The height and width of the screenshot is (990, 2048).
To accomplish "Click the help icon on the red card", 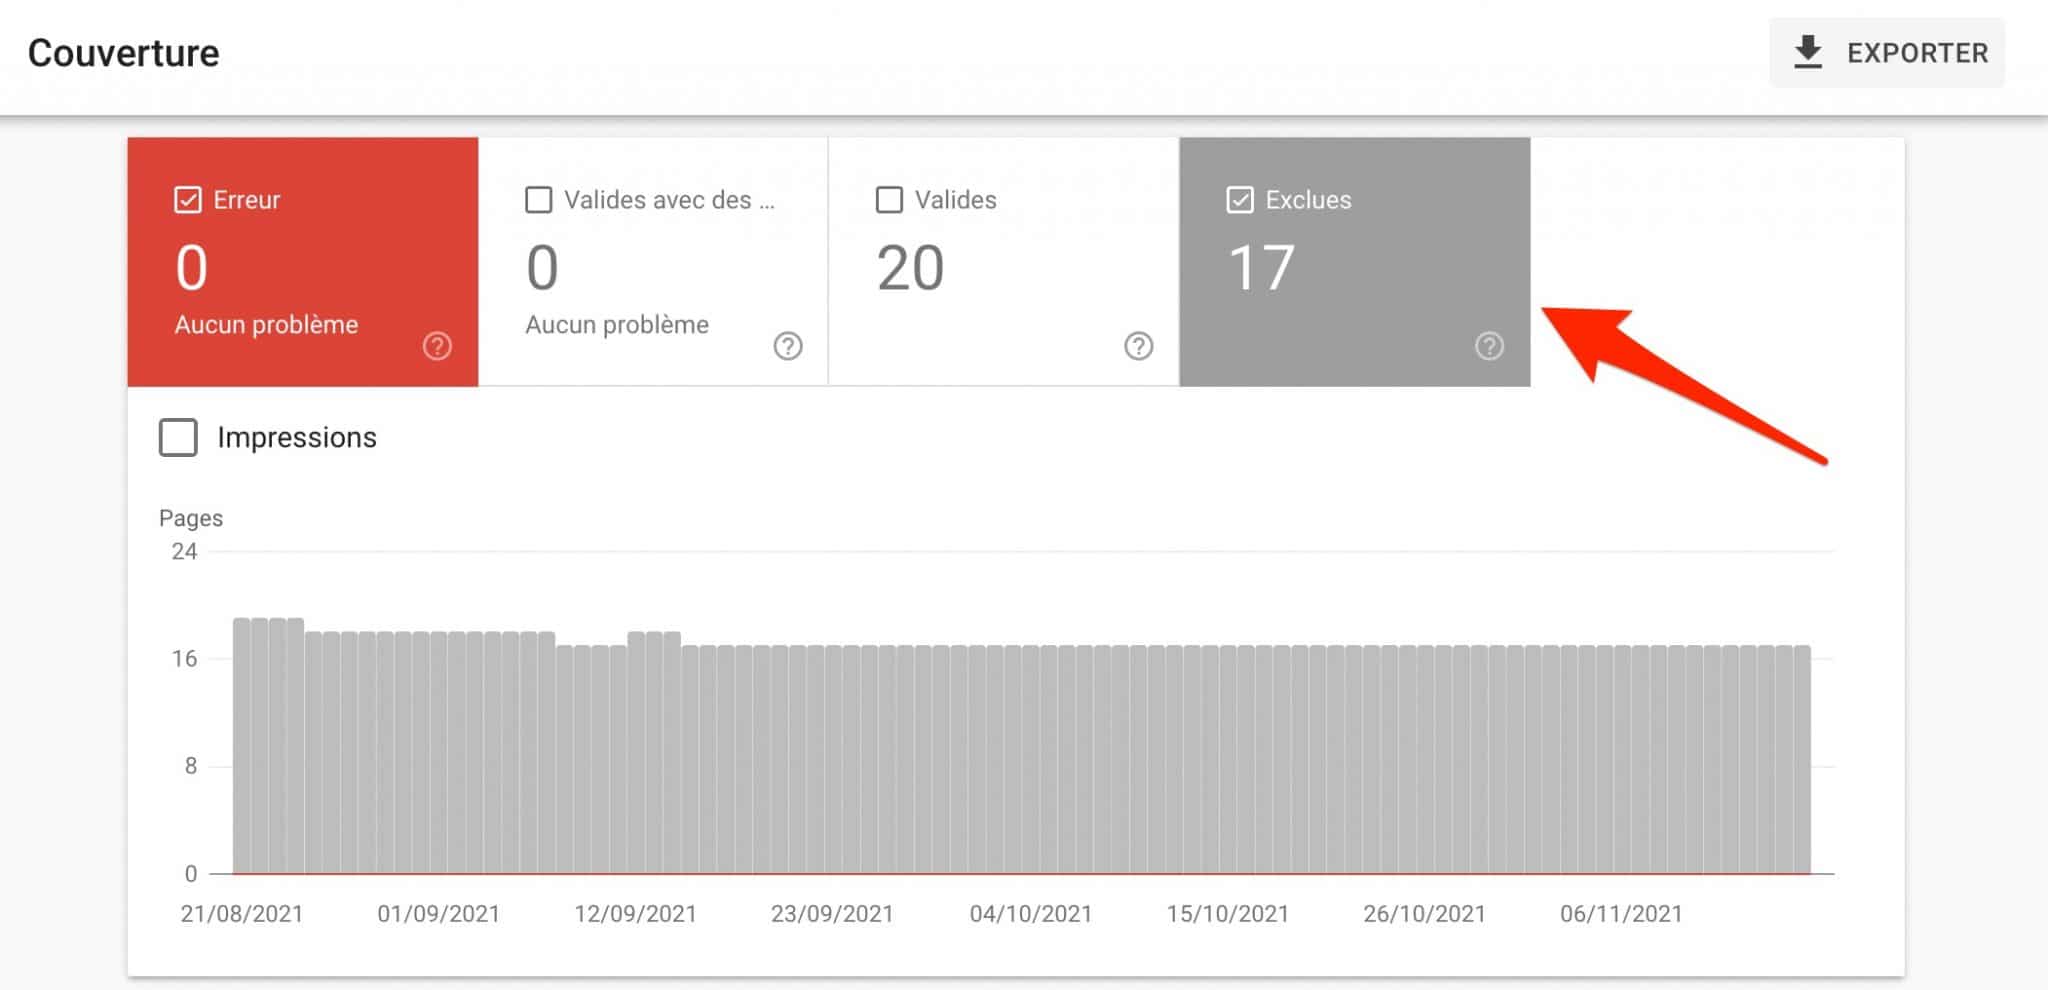I will [437, 347].
